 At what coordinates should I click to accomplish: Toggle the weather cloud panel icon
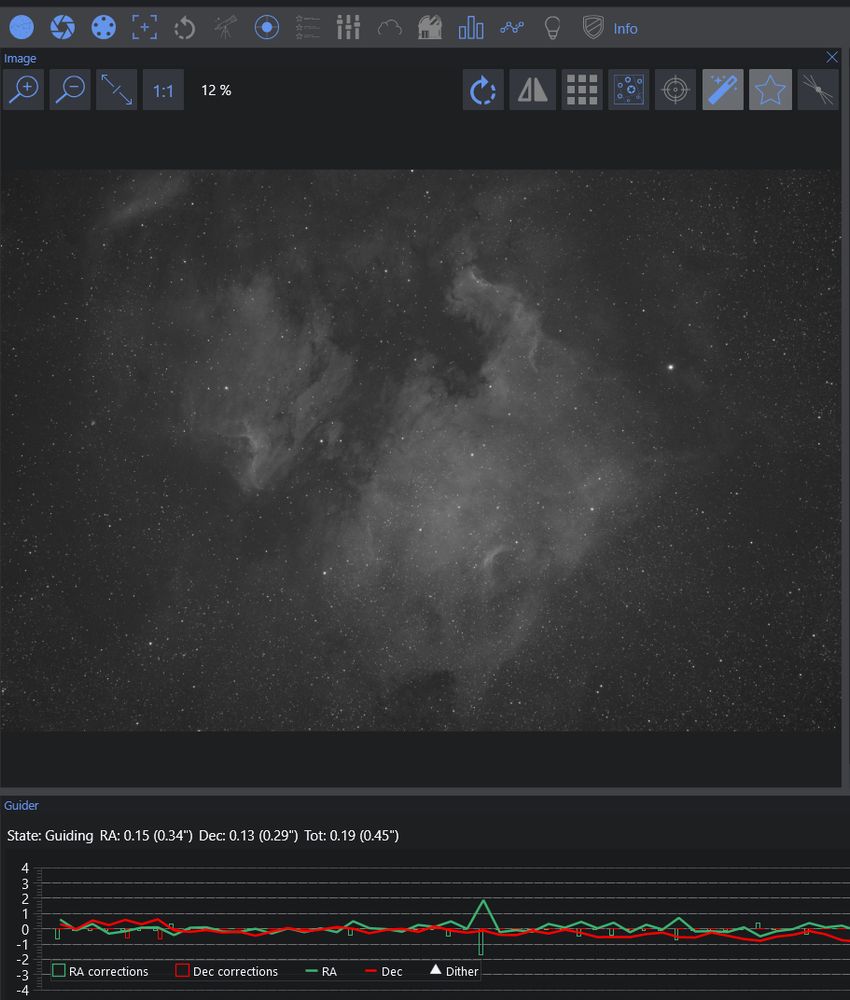(389, 27)
